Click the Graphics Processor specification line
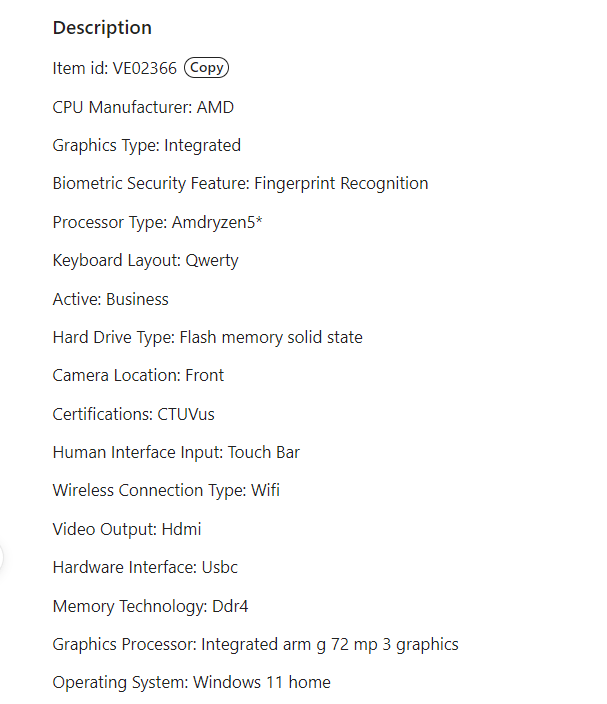607x704 pixels. (x=255, y=644)
